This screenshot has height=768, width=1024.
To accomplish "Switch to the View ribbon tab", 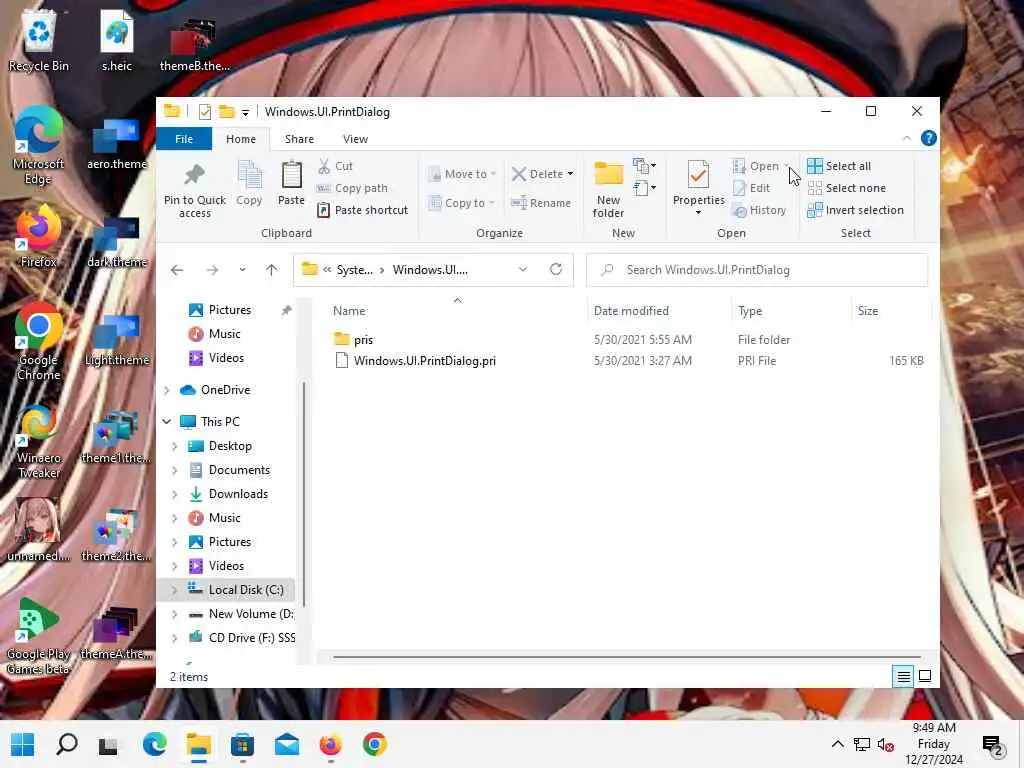I will click(355, 139).
